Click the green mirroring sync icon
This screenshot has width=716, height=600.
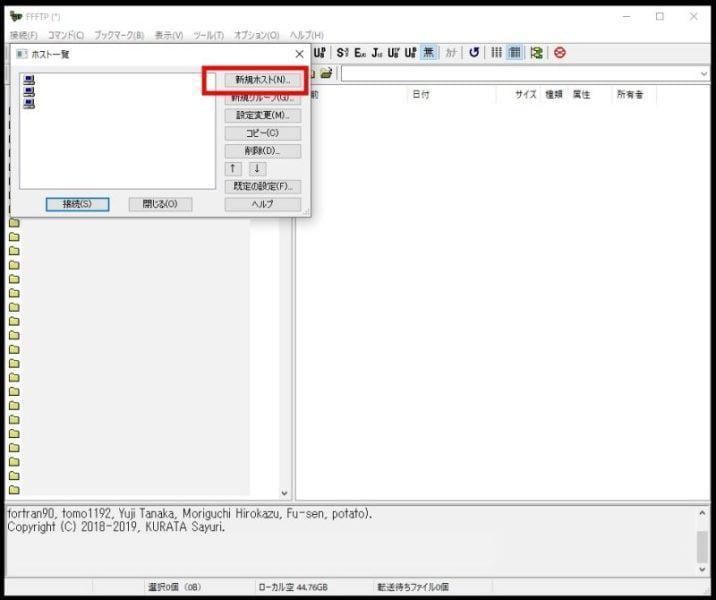[x=537, y=53]
